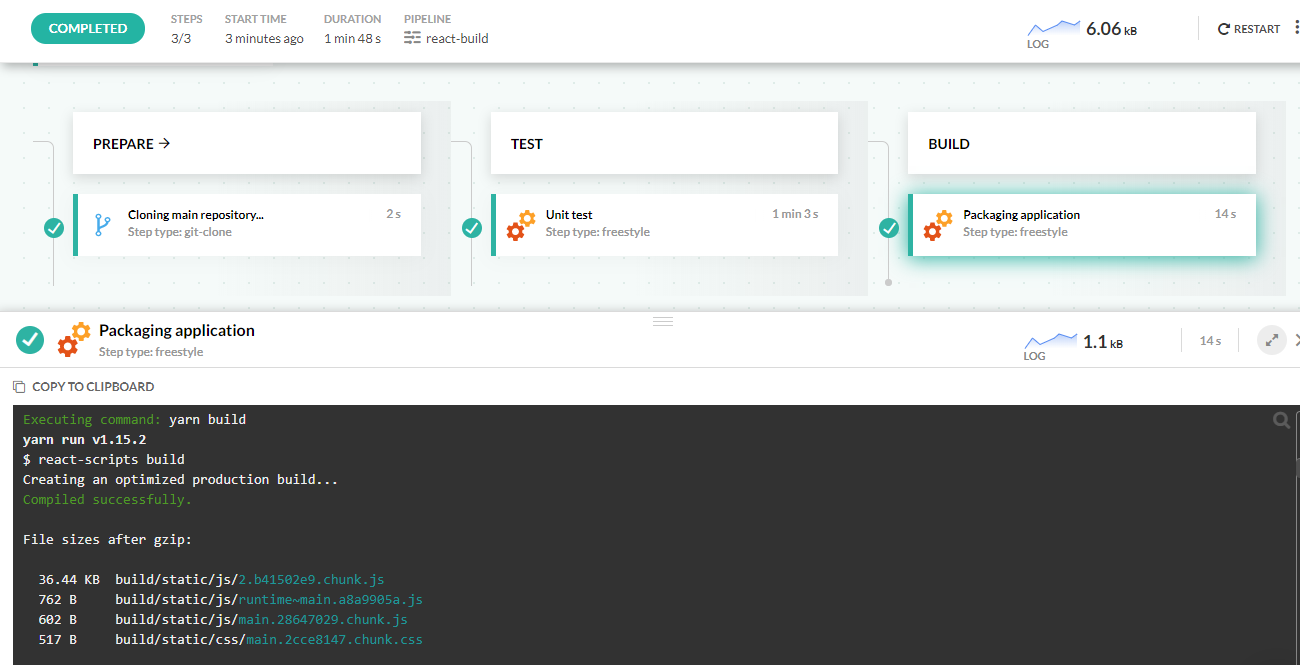
Task: Click the green checkmark beside Packaging step card
Action: [x=889, y=228]
